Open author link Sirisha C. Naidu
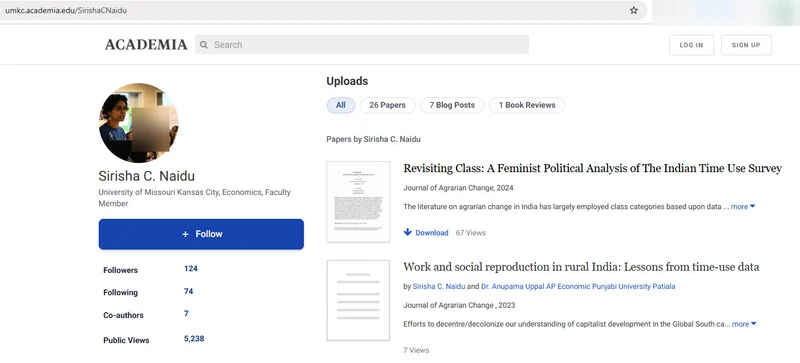Screen dimensions: 800x363 pos(439,286)
